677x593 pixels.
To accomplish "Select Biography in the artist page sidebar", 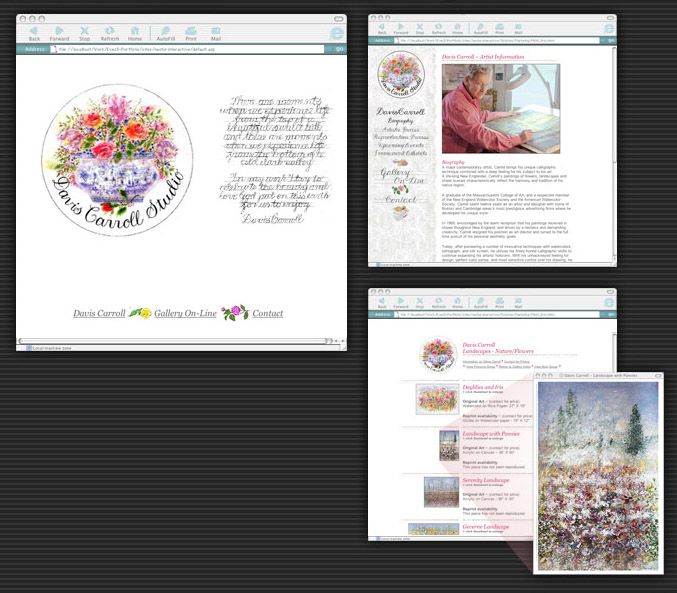I will [x=400, y=121].
